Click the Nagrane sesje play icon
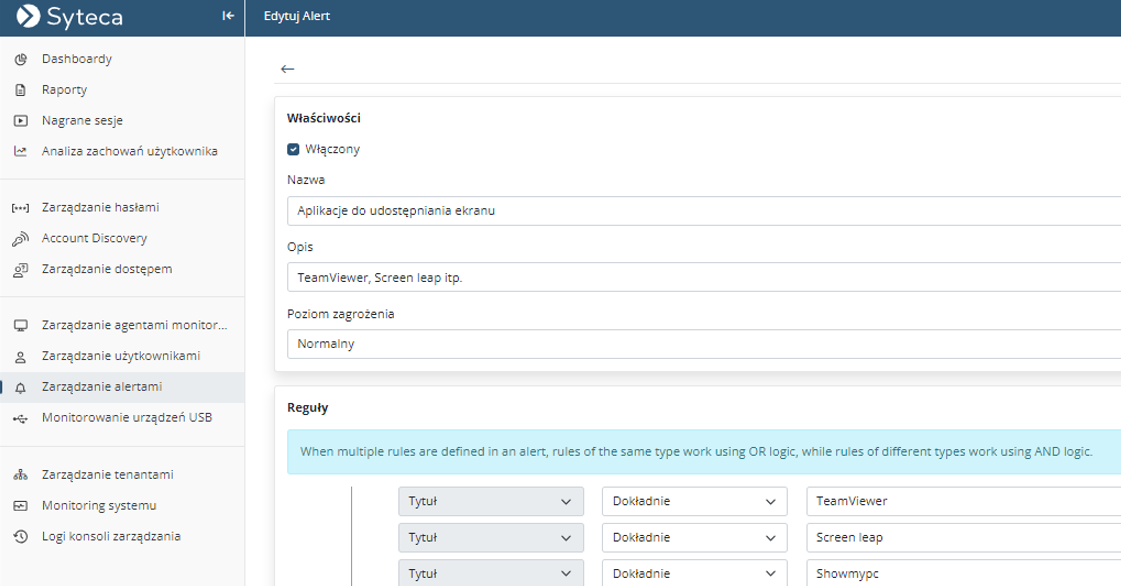Screen dimensions: 1121x586 (20, 121)
